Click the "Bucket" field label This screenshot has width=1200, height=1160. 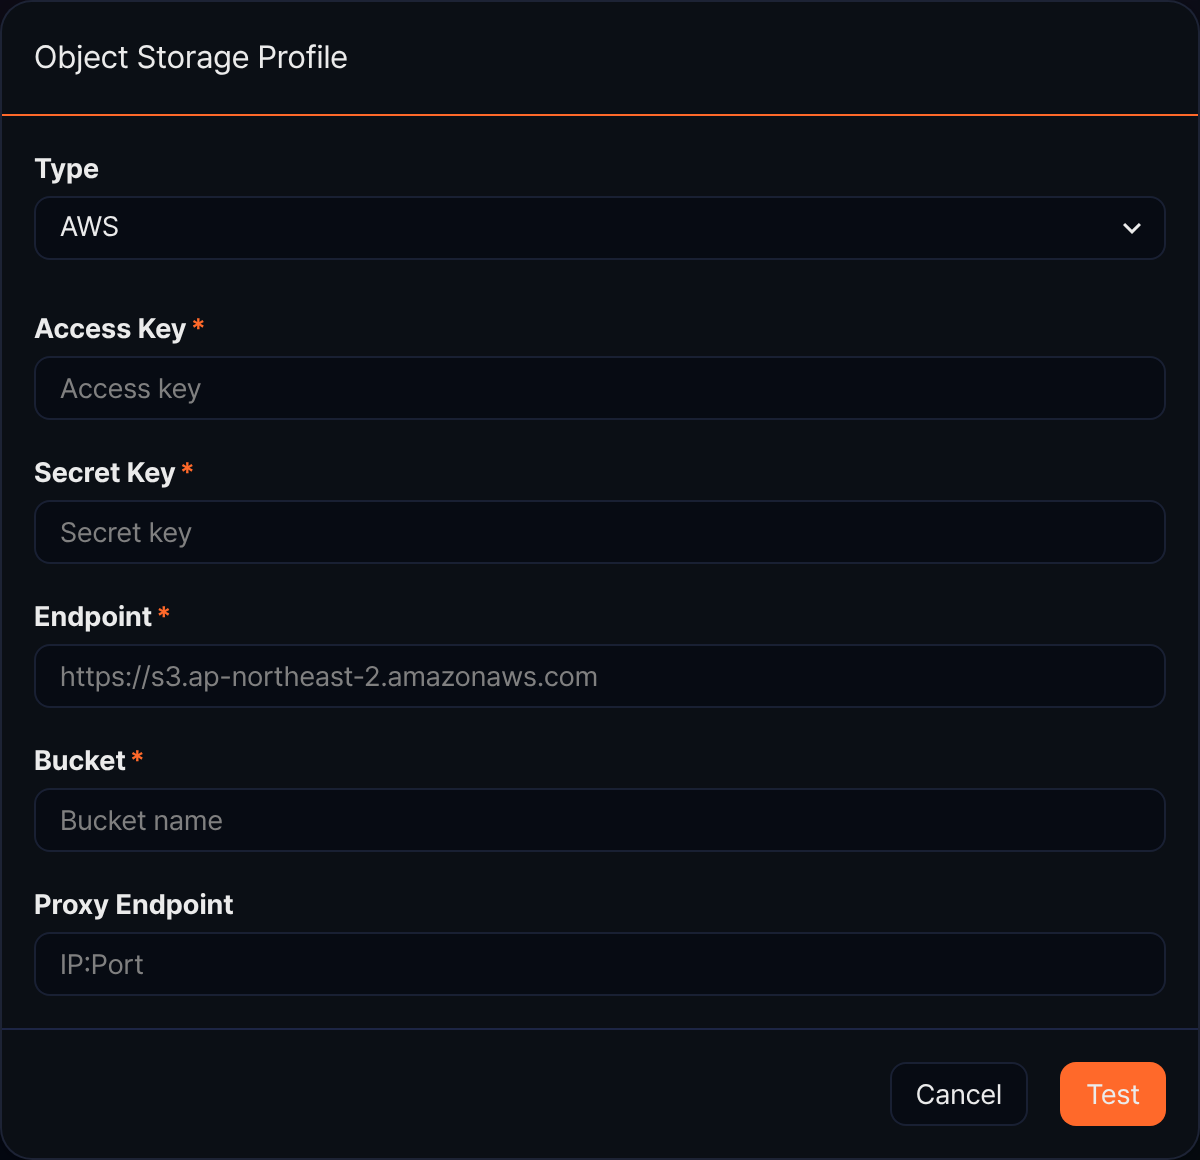80,761
